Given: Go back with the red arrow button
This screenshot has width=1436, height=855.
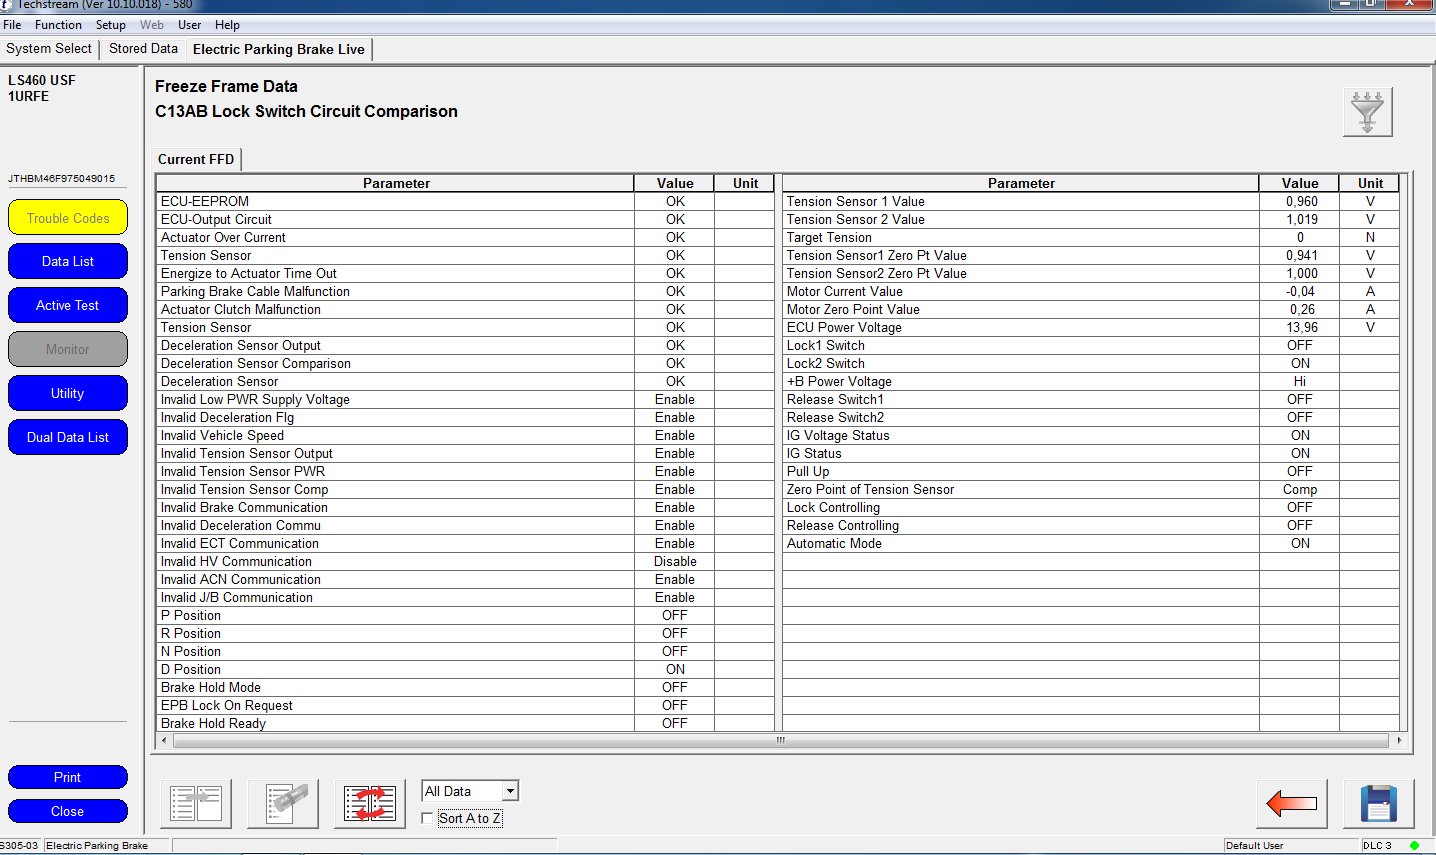Looking at the screenshot, I should coord(1291,804).
